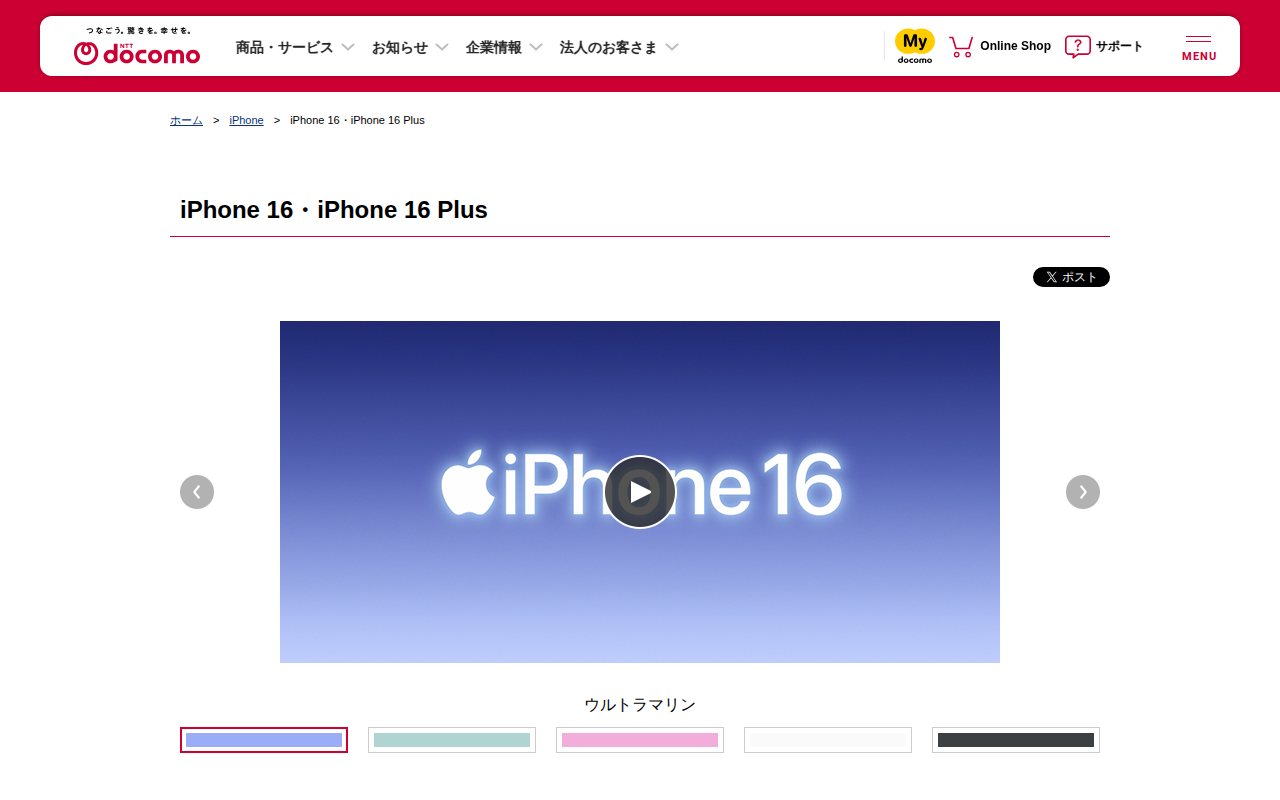Expand 商品・サービス dropdown menu

click(295, 47)
